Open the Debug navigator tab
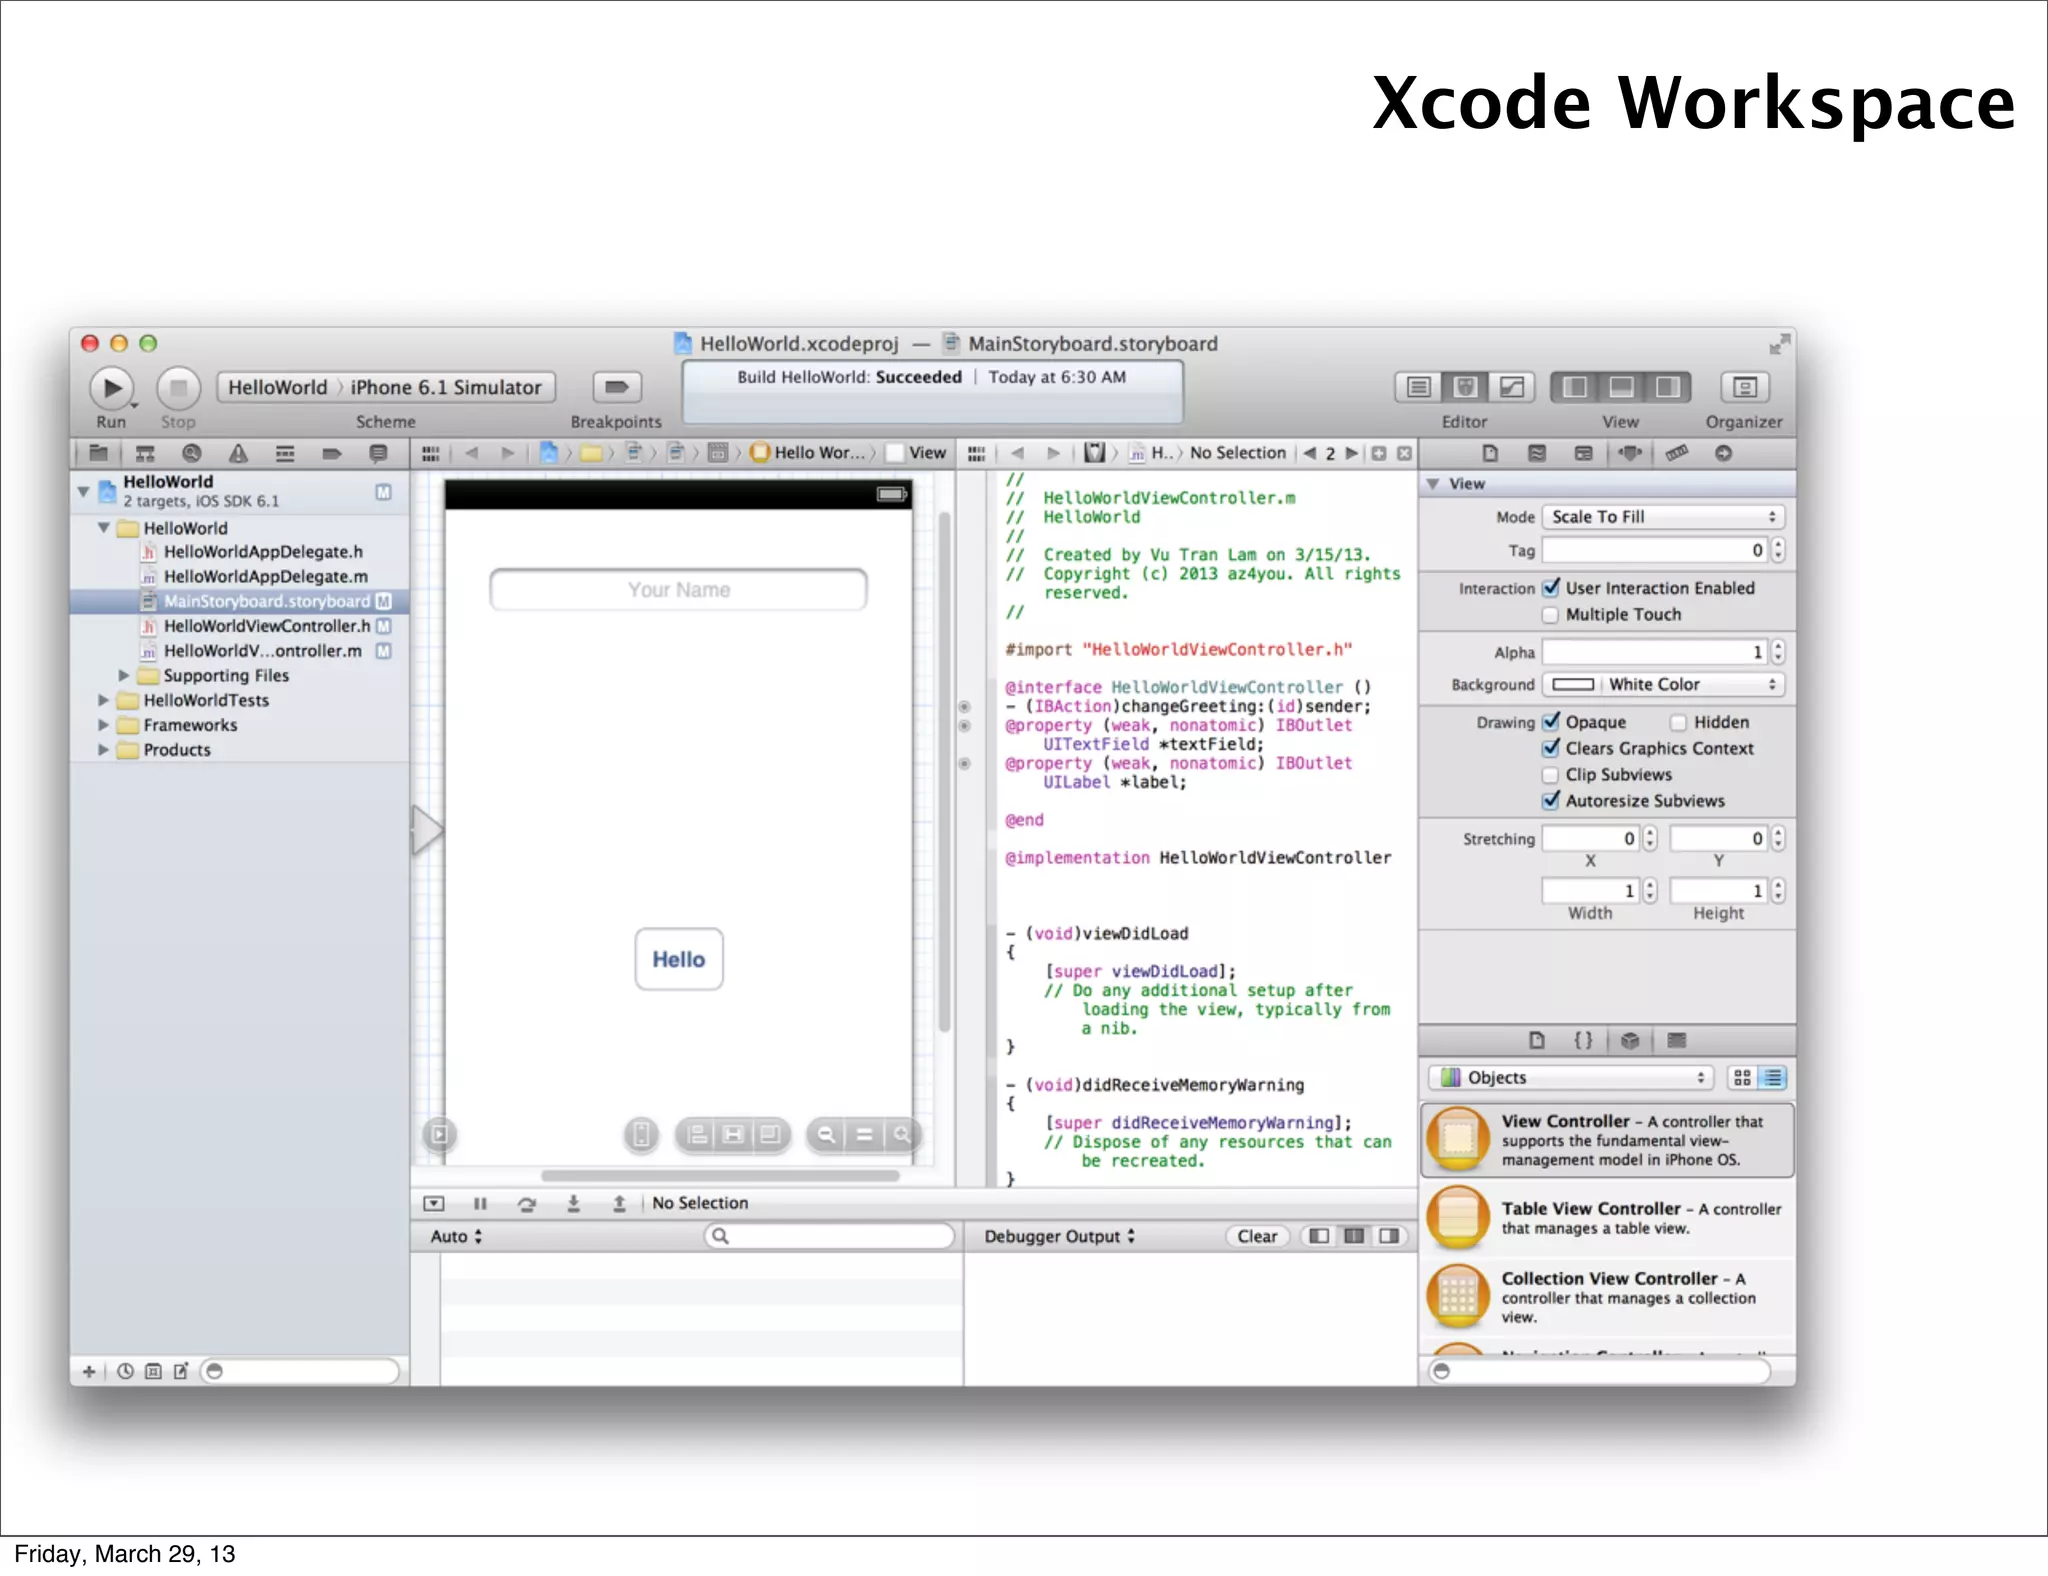 point(285,453)
